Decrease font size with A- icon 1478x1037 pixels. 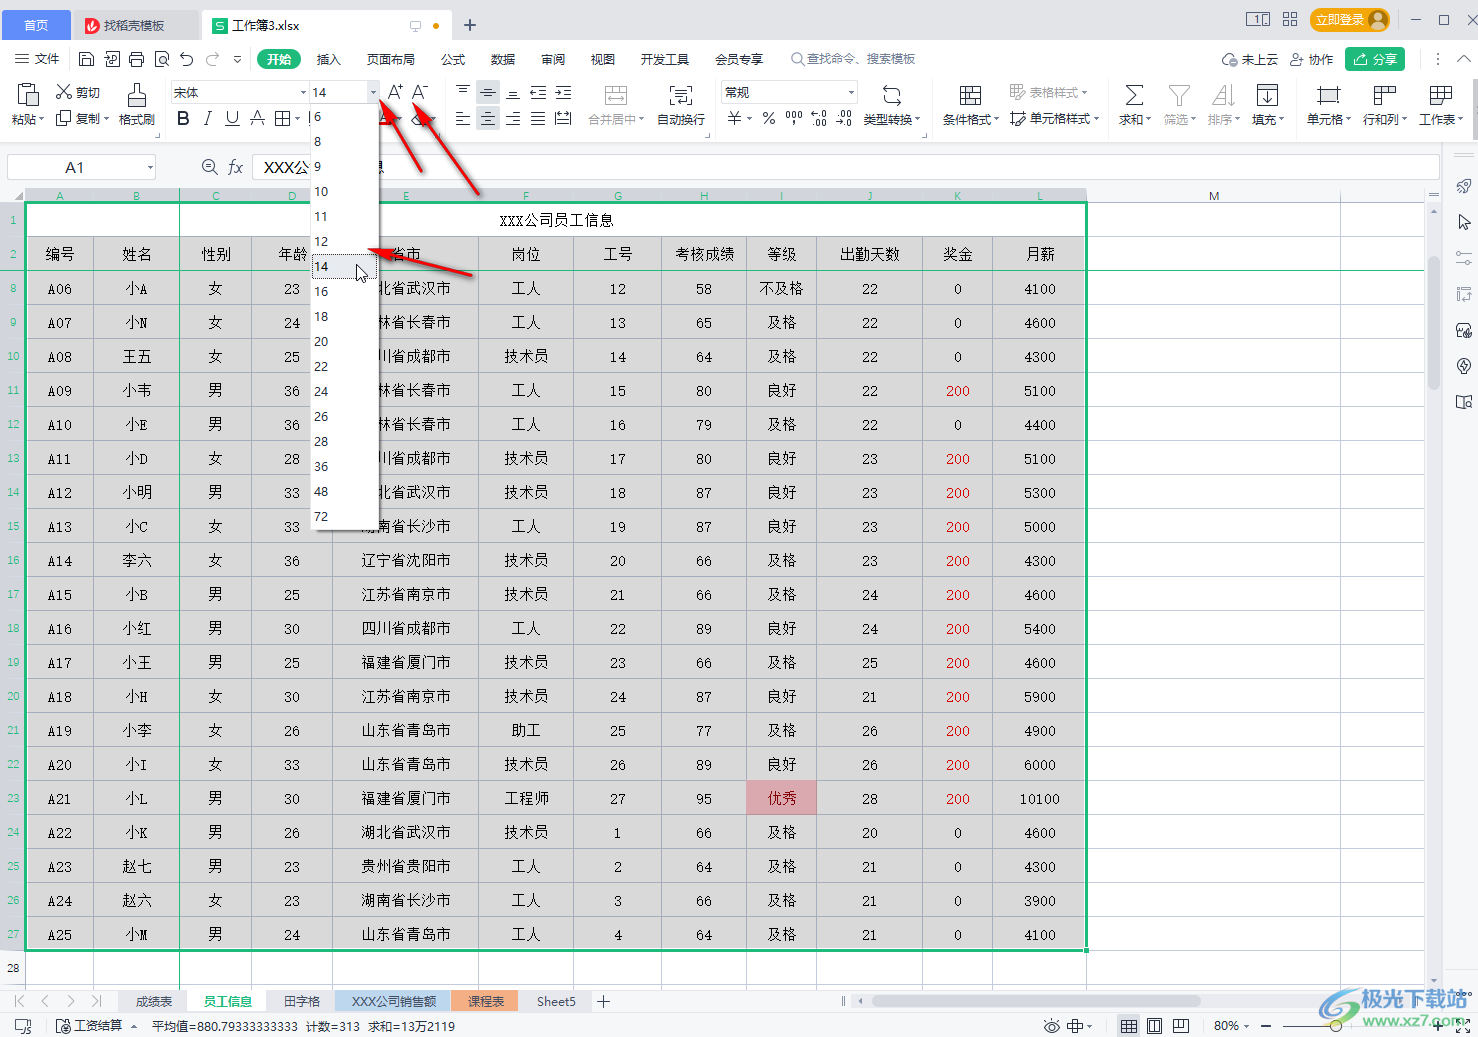tap(420, 92)
